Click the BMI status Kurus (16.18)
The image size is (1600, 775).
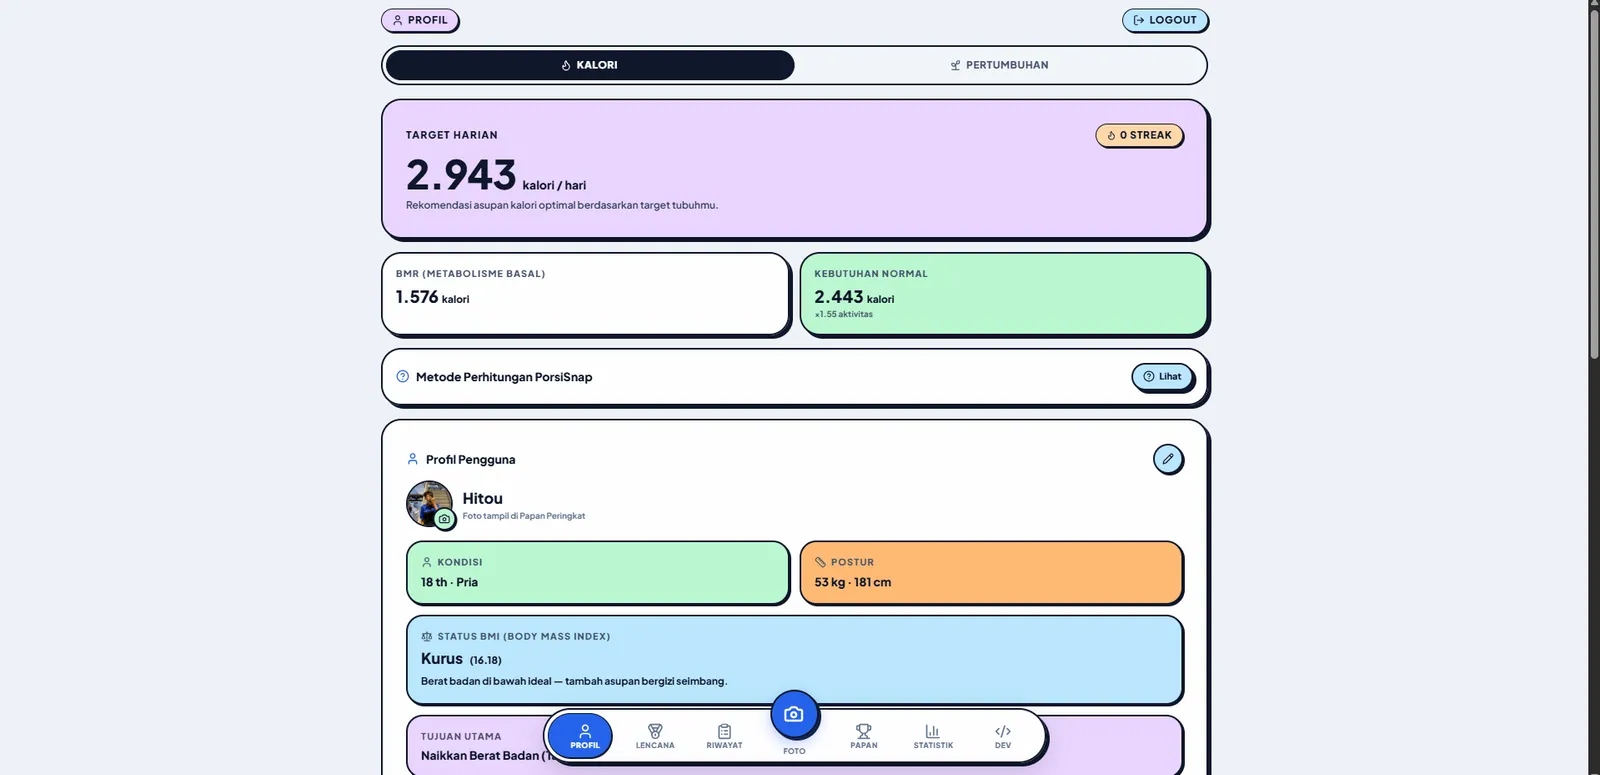461,659
